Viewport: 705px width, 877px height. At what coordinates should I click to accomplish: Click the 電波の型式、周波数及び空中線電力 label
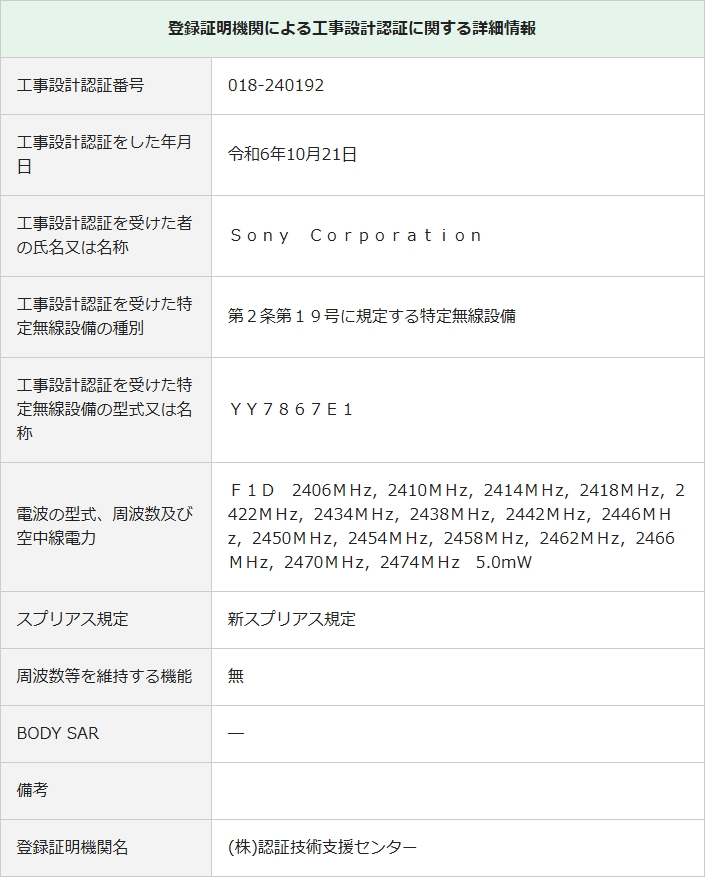pos(104,526)
